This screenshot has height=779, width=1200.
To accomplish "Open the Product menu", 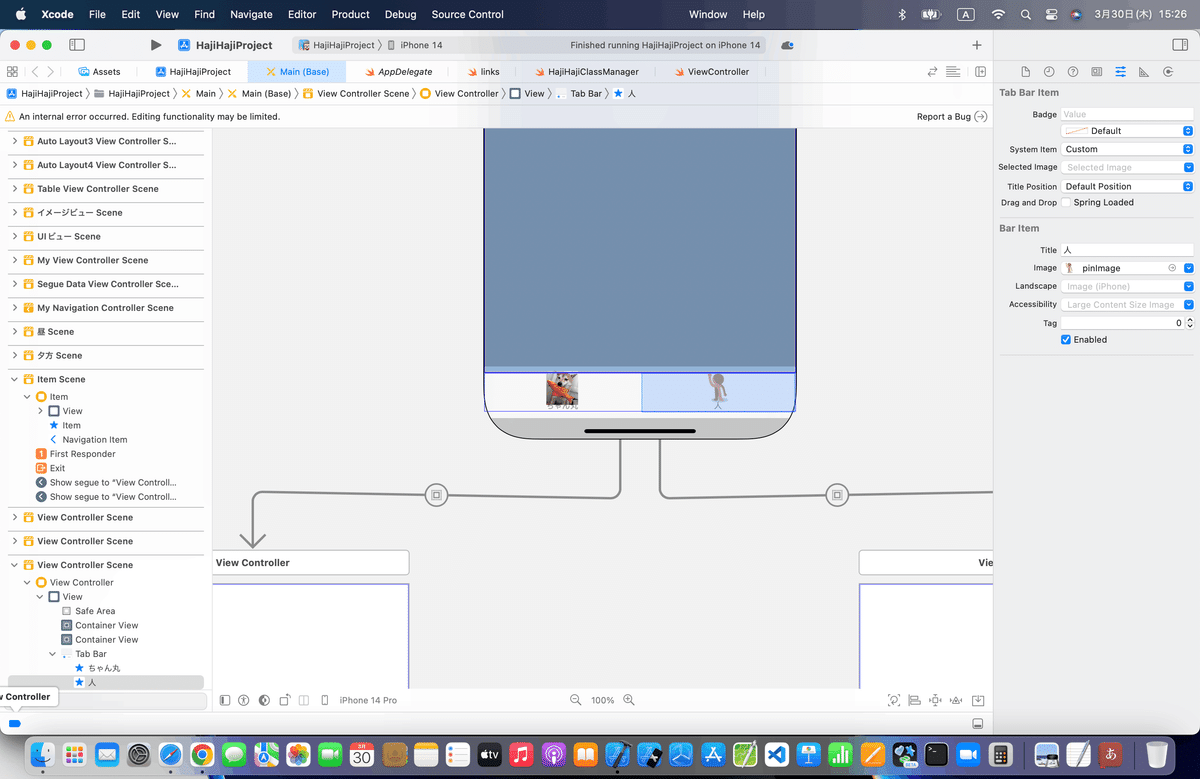I will [x=351, y=15].
